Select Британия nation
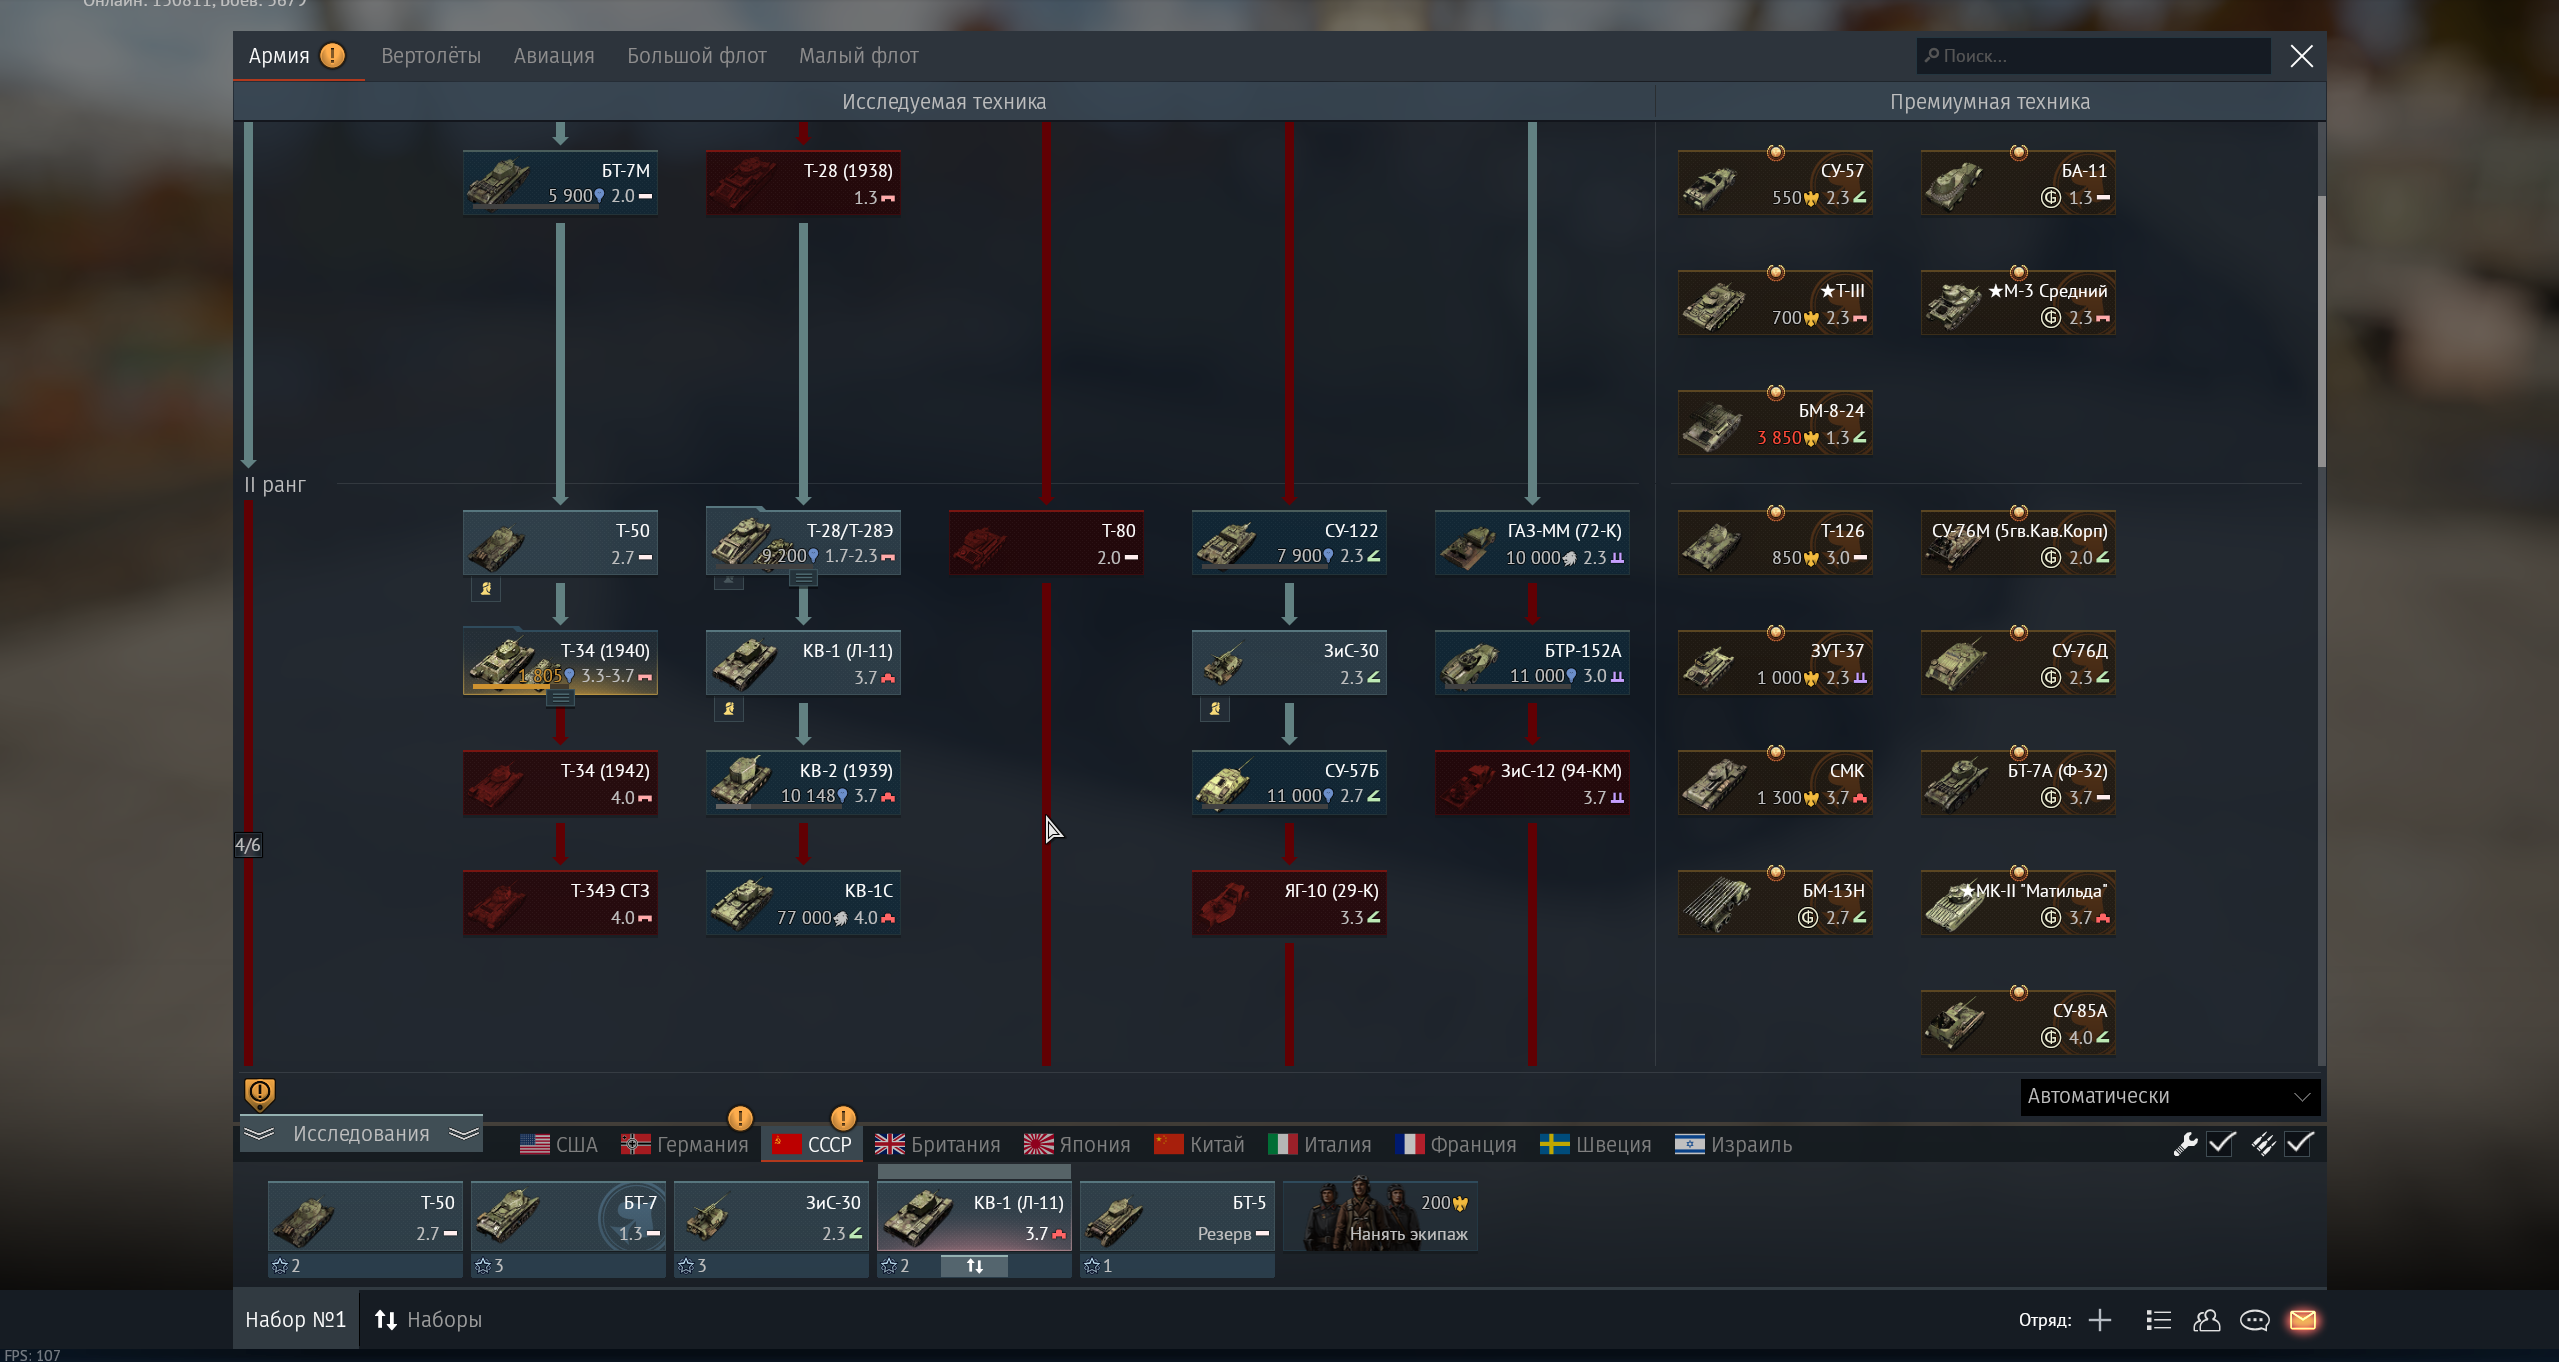 938,1145
